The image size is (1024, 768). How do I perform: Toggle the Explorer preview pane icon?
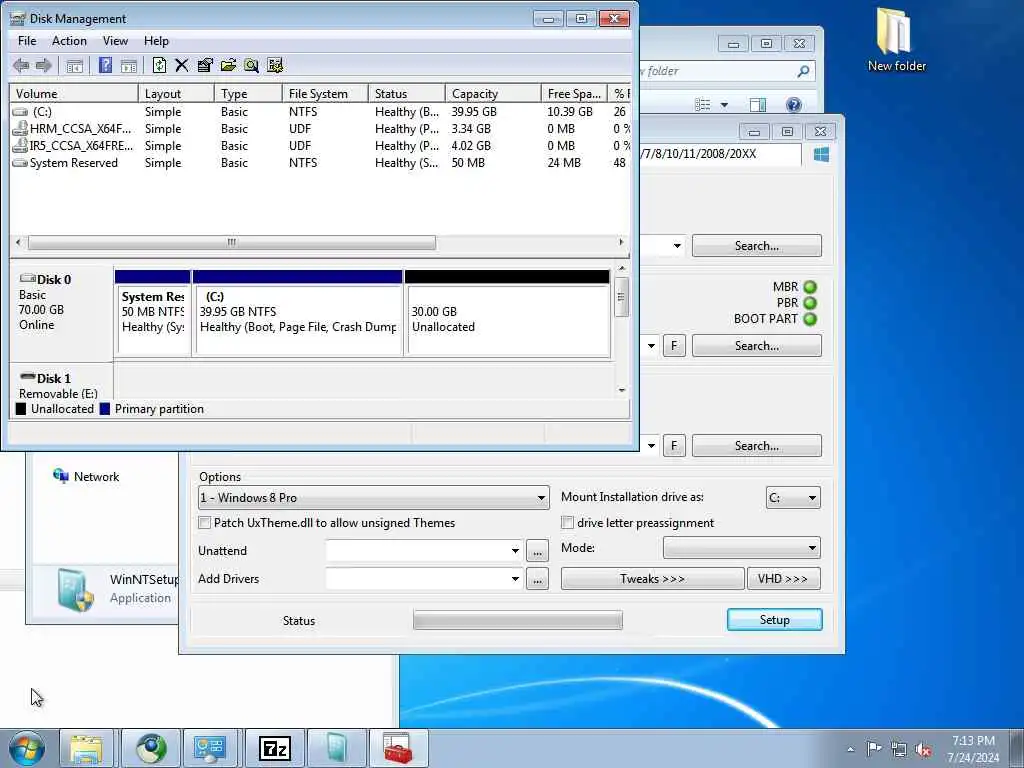(758, 104)
